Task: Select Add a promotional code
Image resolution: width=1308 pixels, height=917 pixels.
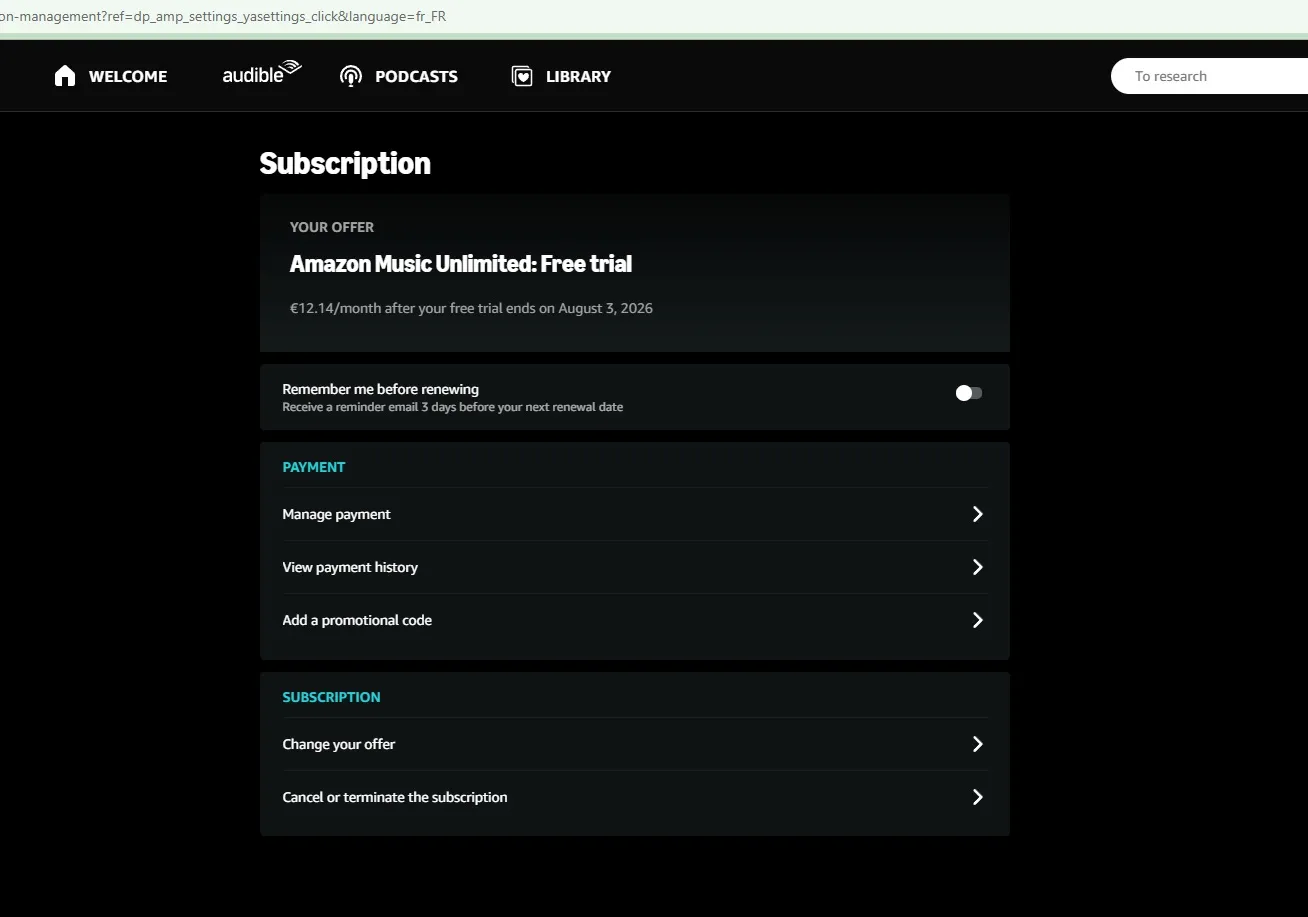Action: (635, 620)
